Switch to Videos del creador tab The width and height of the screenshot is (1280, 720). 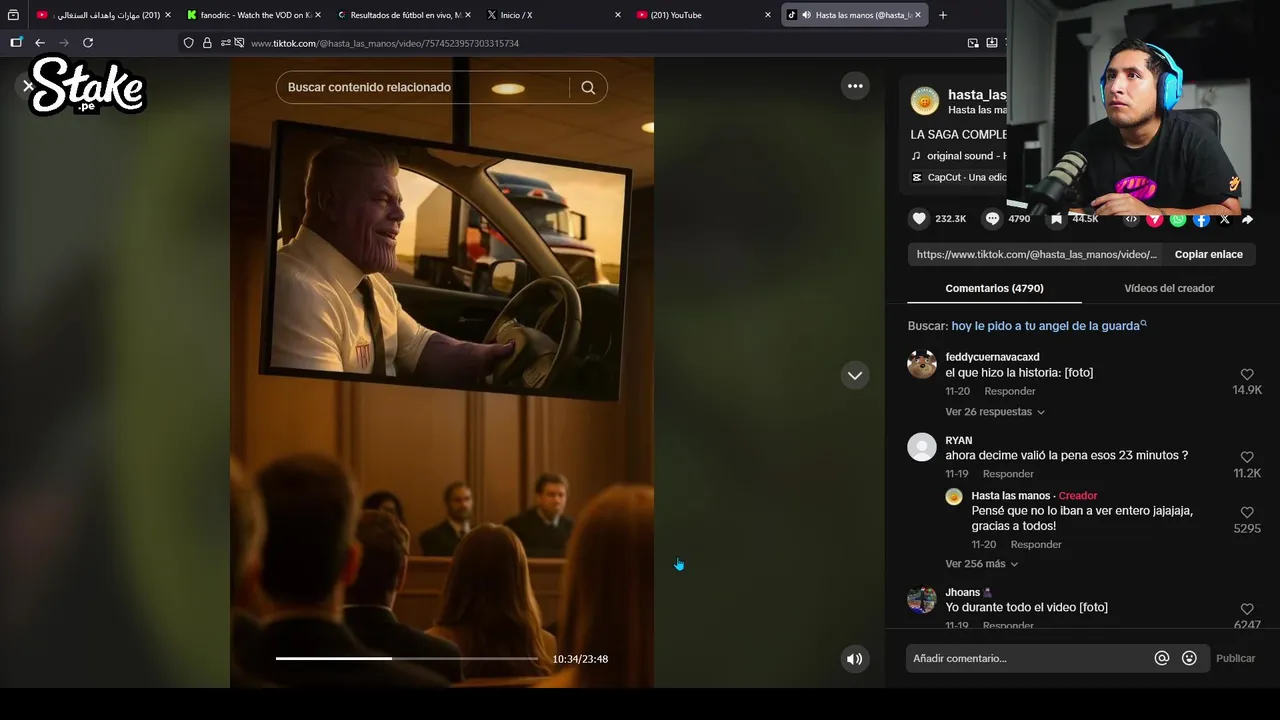(1169, 288)
